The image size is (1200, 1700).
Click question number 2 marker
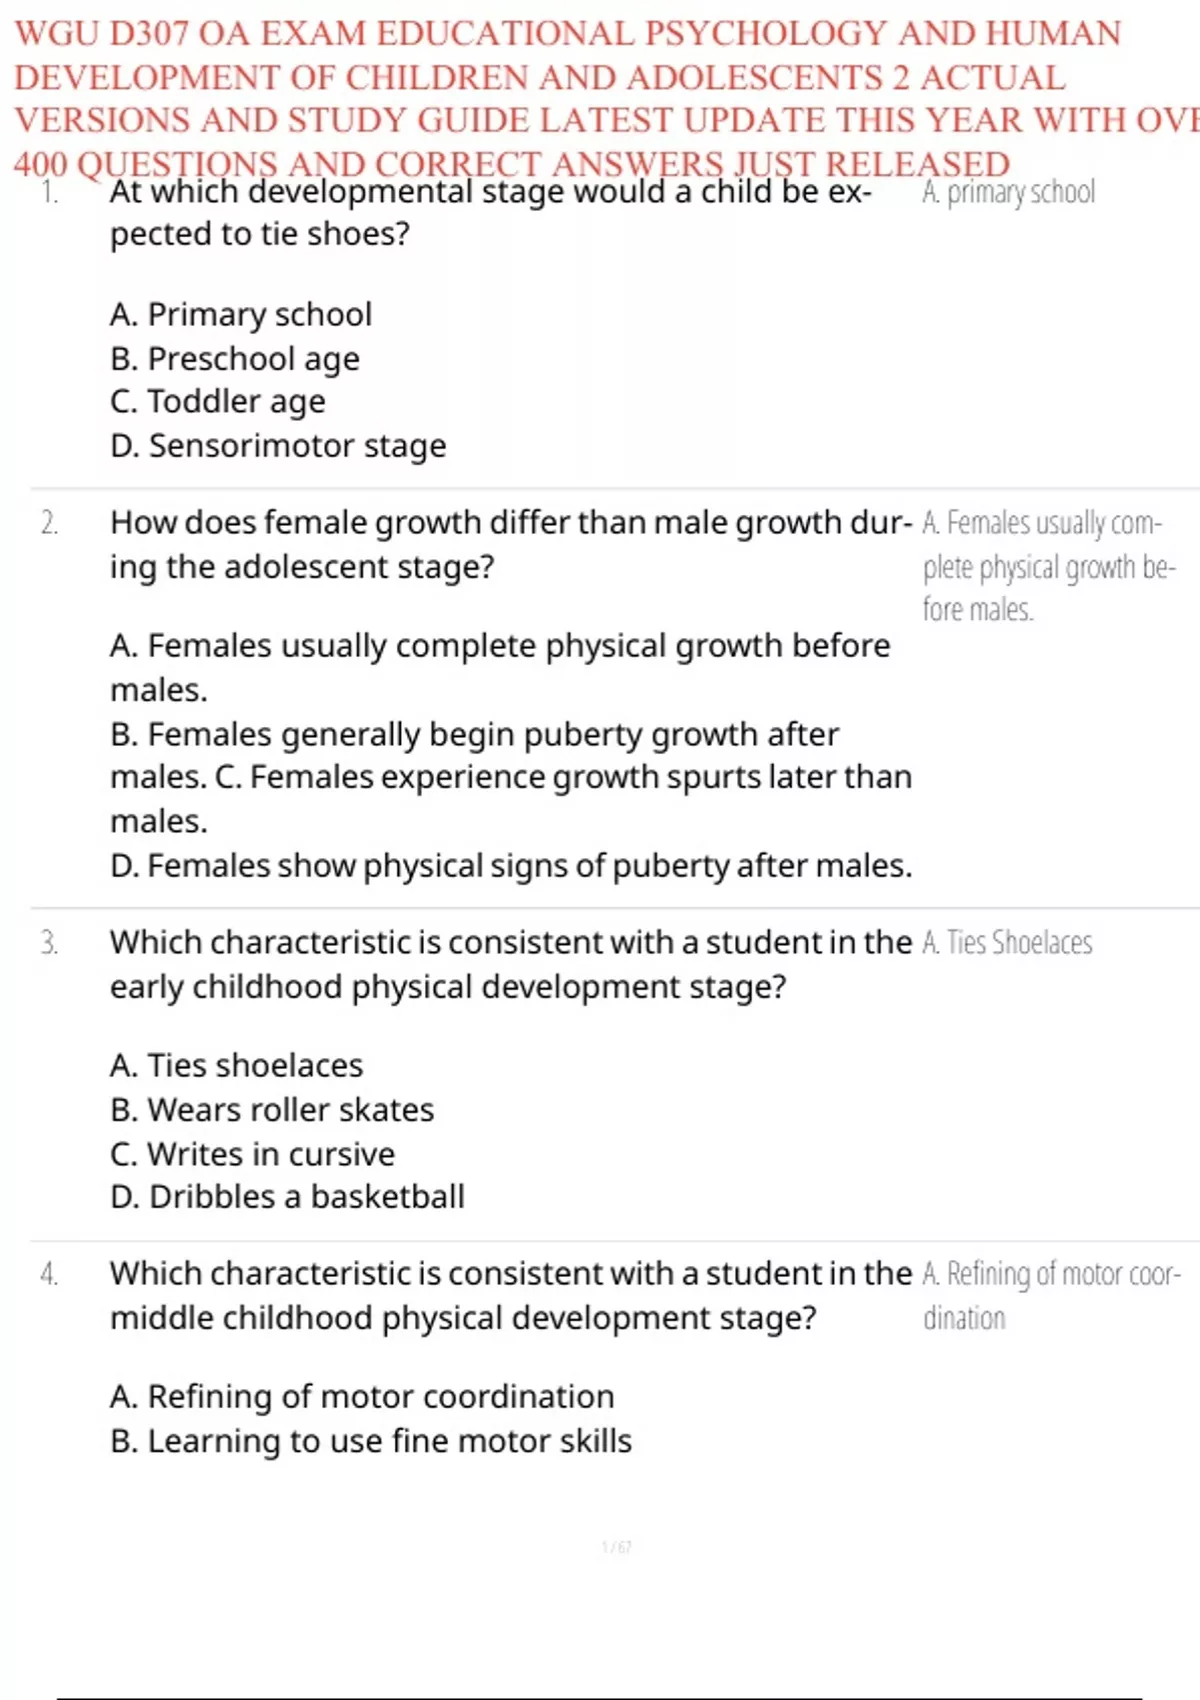[x=49, y=523]
